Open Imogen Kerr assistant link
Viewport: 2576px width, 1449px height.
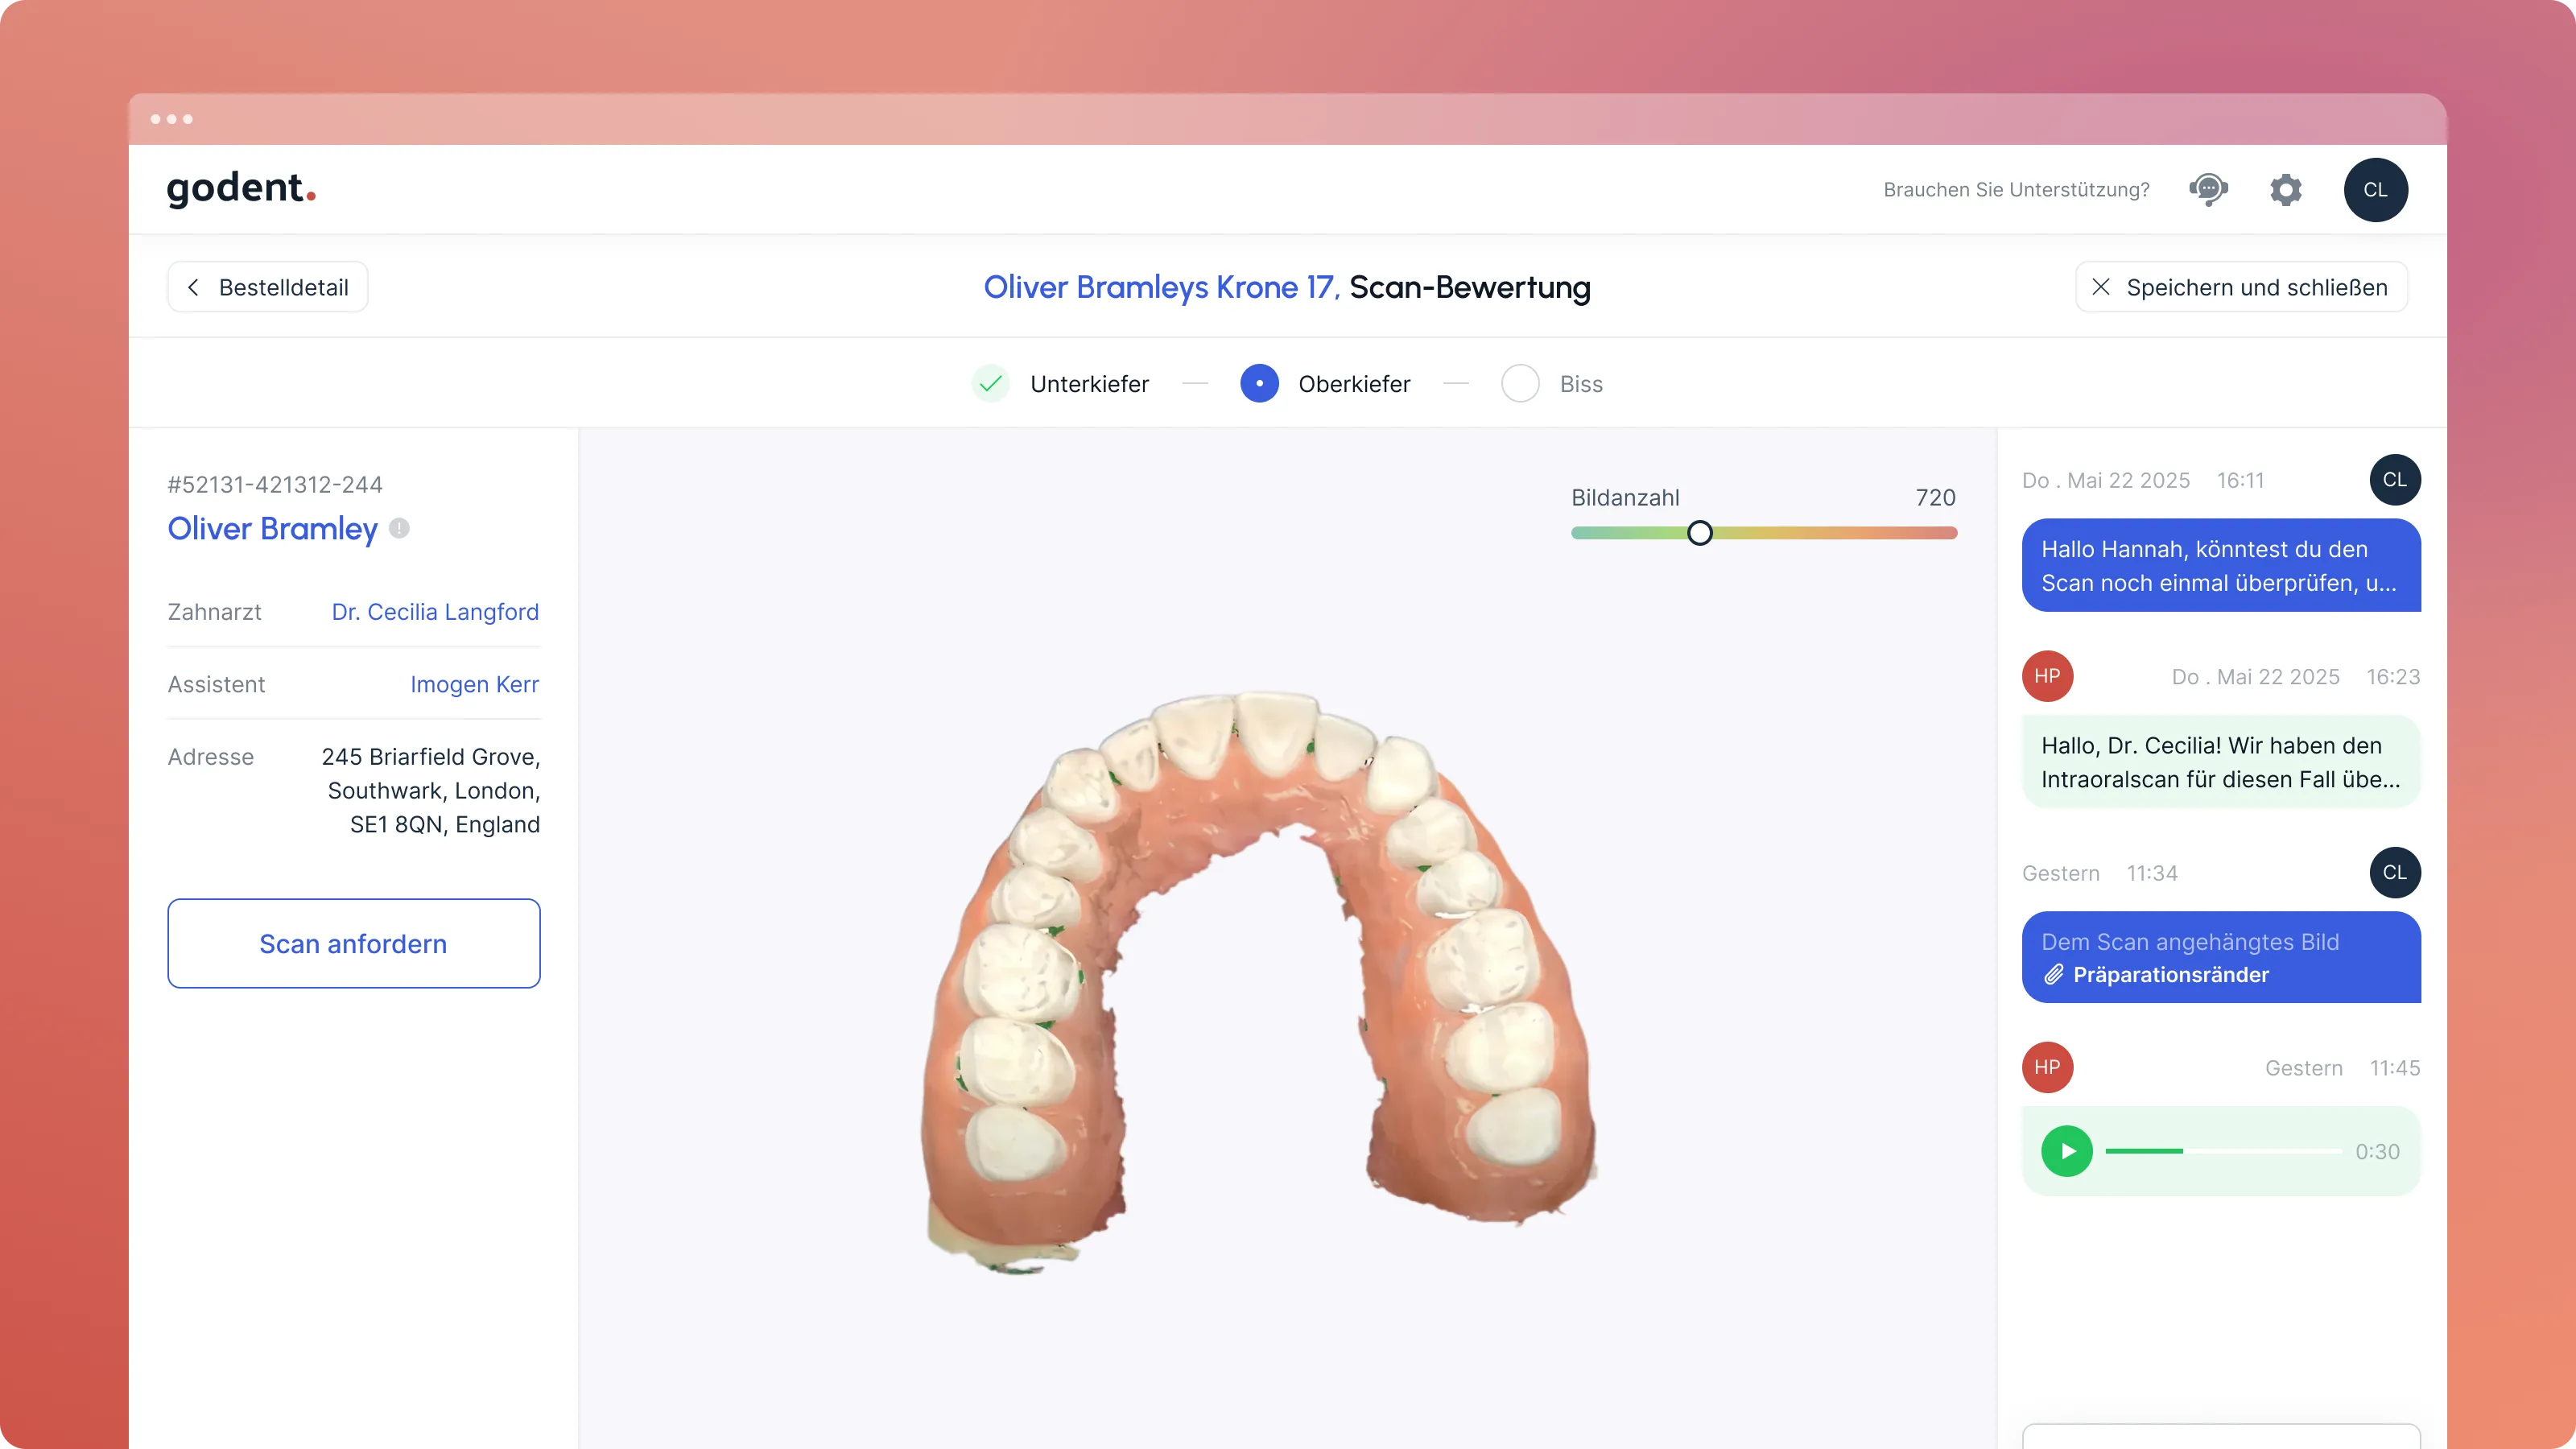click(x=474, y=684)
